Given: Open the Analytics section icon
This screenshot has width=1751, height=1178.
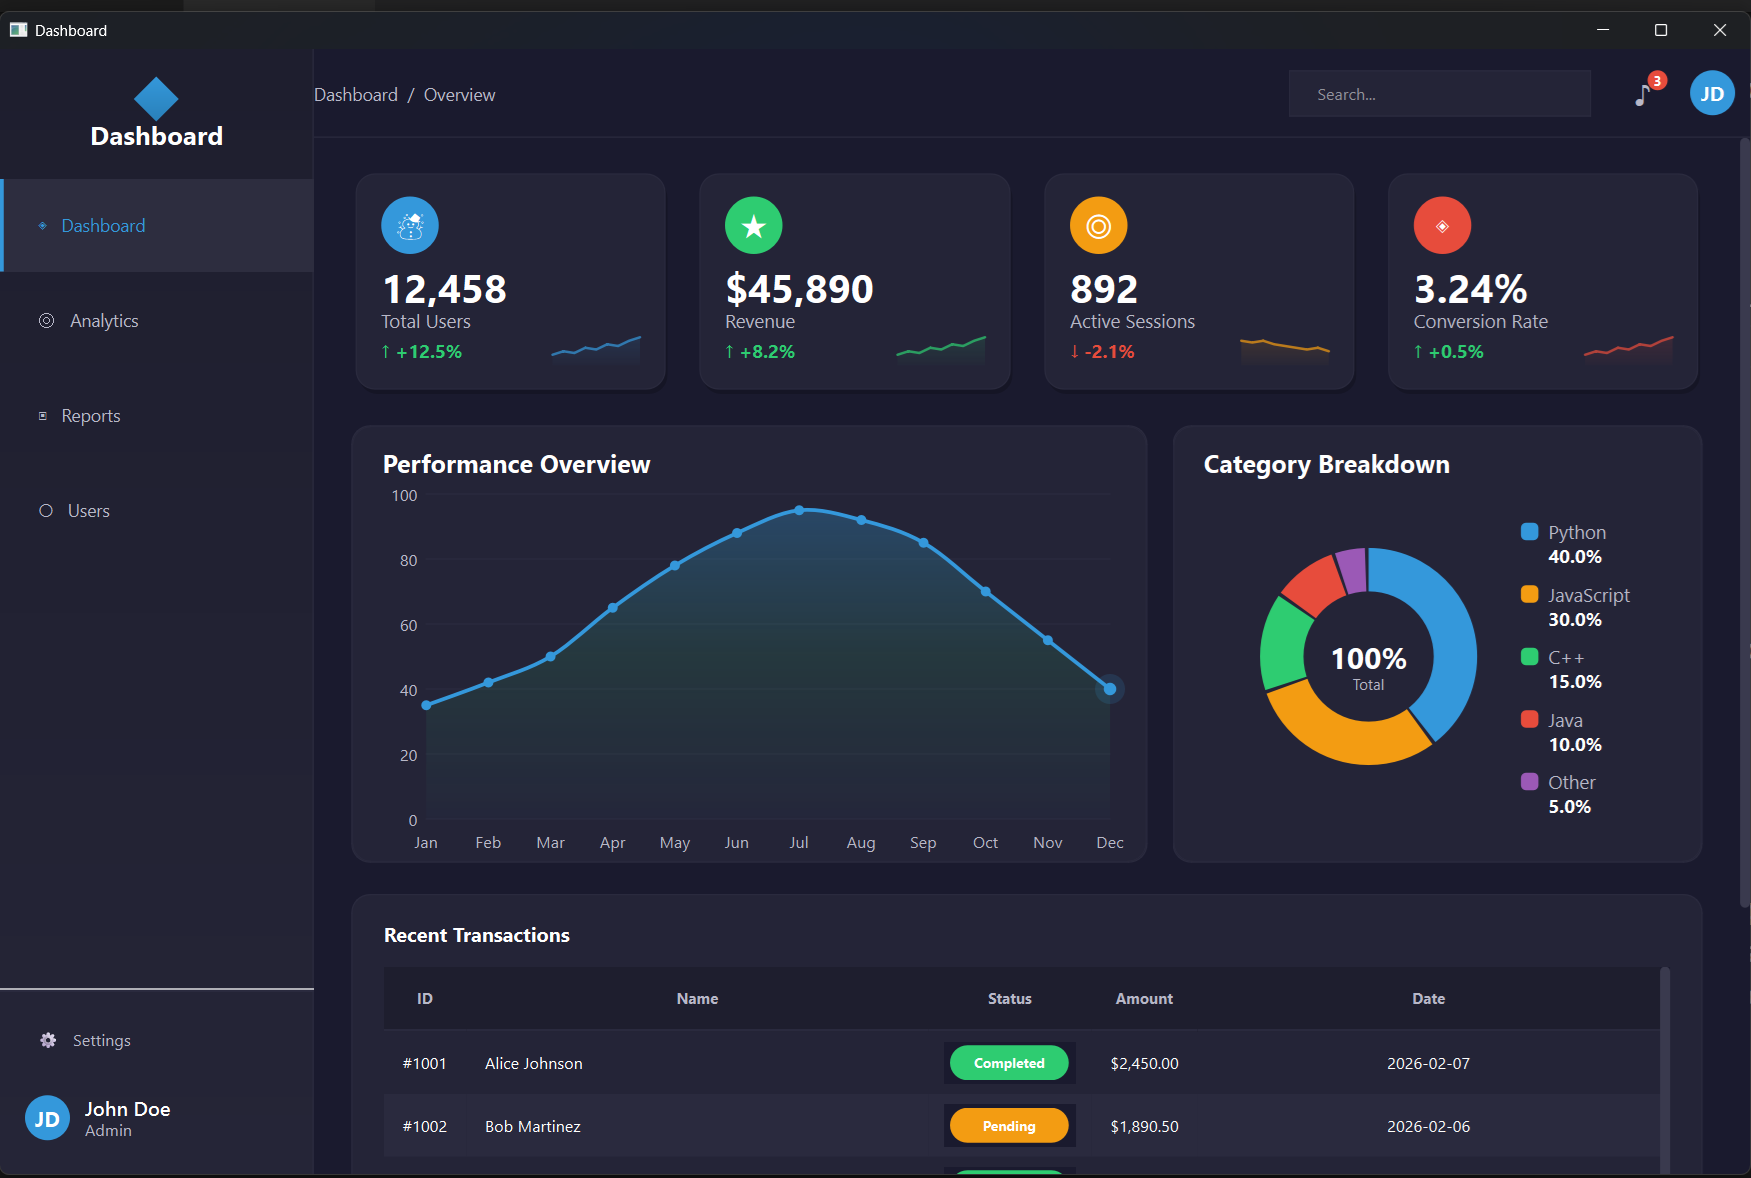Looking at the screenshot, I should coord(46,320).
